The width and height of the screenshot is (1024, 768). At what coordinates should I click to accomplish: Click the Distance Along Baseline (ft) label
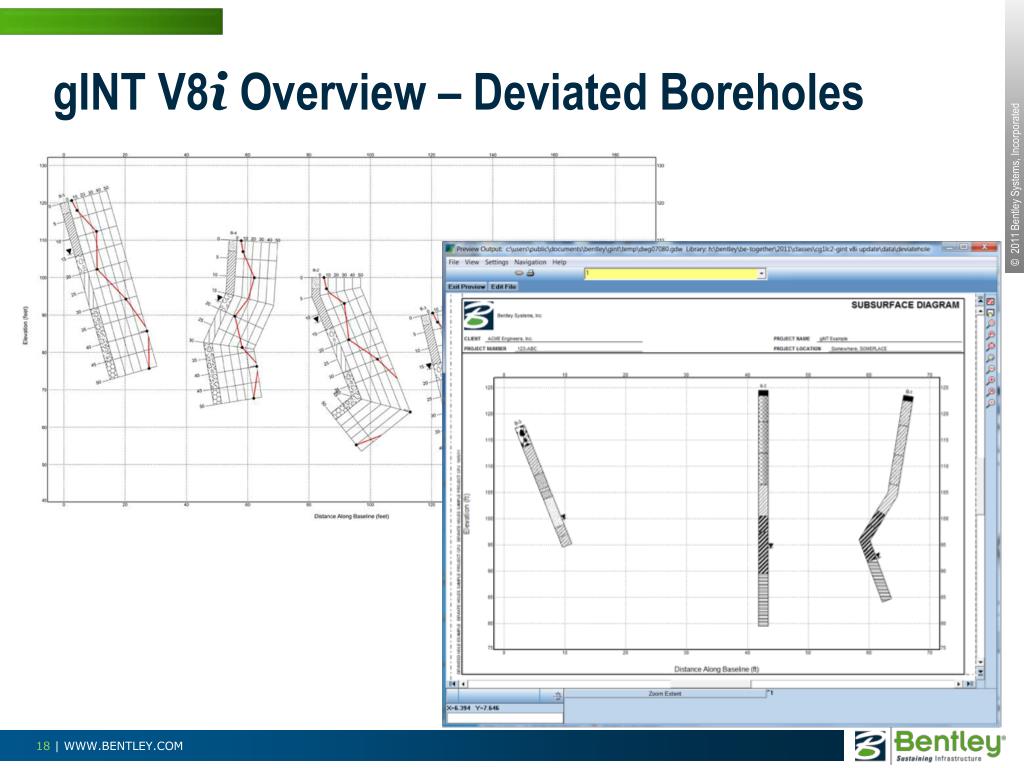coord(716,669)
